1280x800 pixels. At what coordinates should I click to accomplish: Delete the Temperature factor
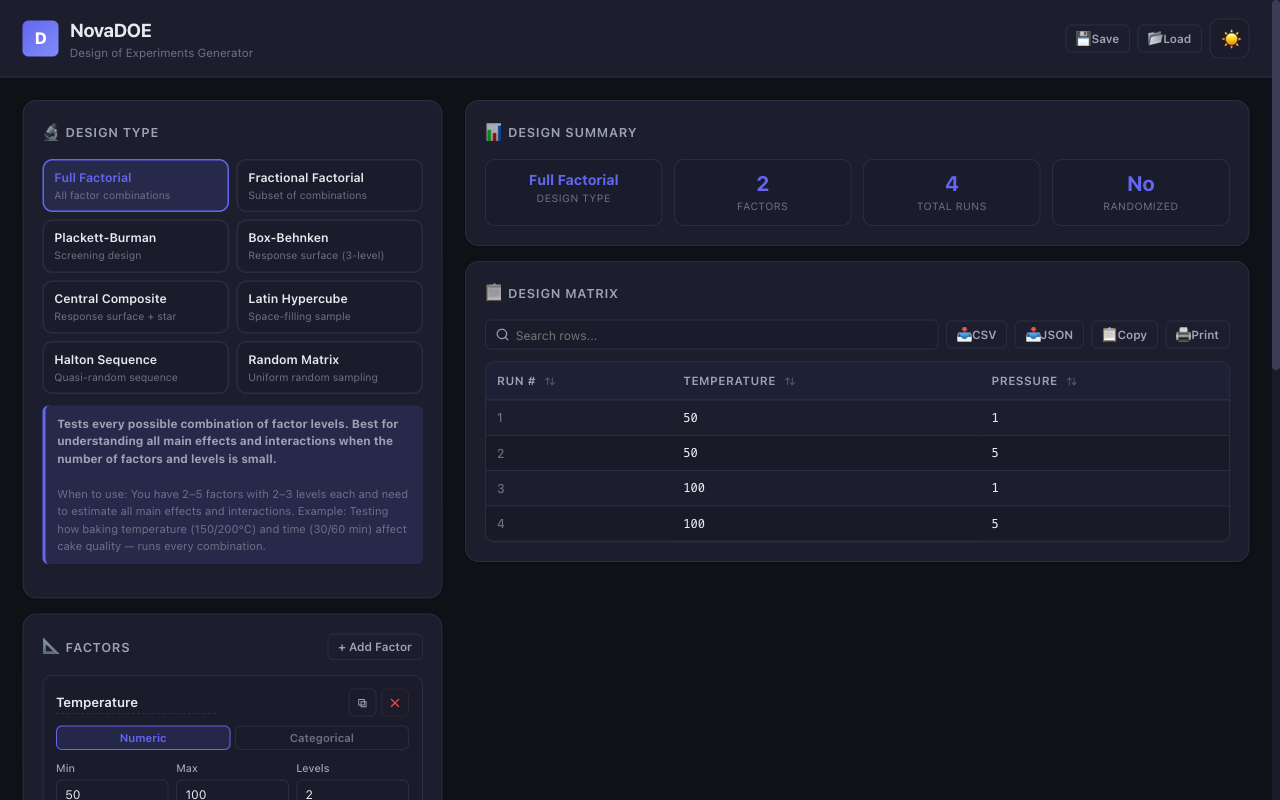tap(395, 703)
